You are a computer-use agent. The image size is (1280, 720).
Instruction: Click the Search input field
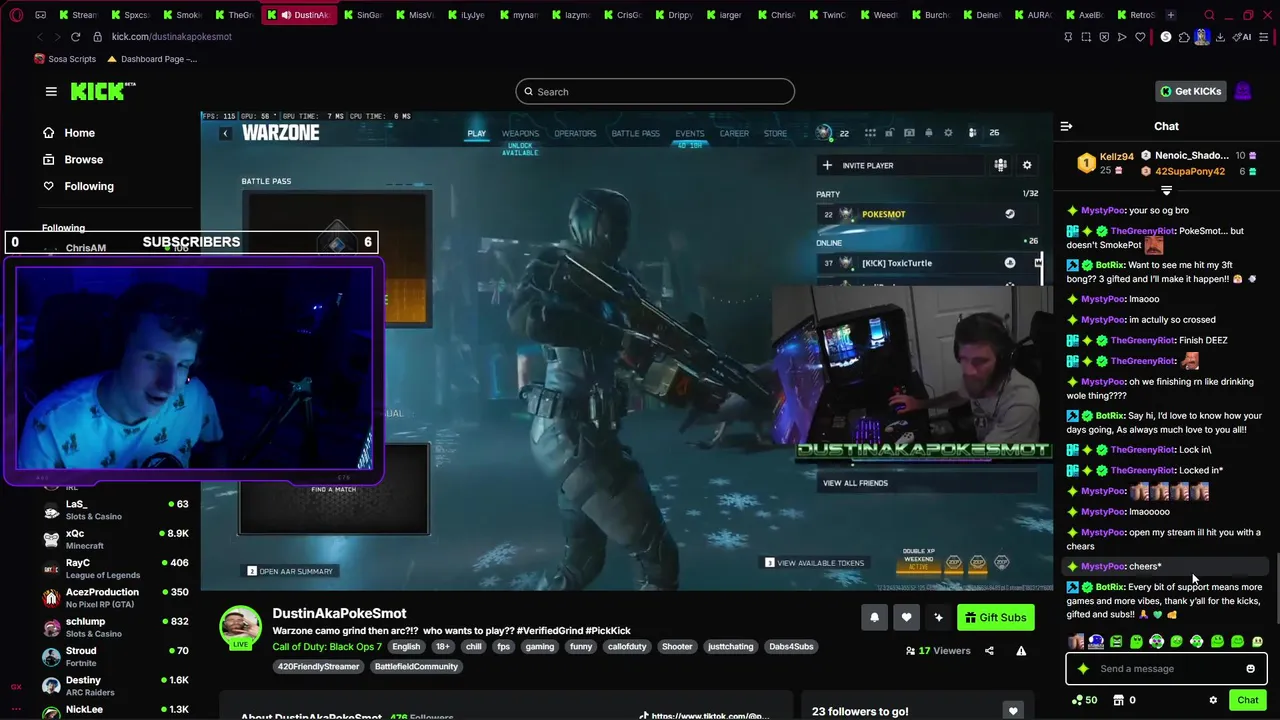pyautogui.click(x=655, y=92)
